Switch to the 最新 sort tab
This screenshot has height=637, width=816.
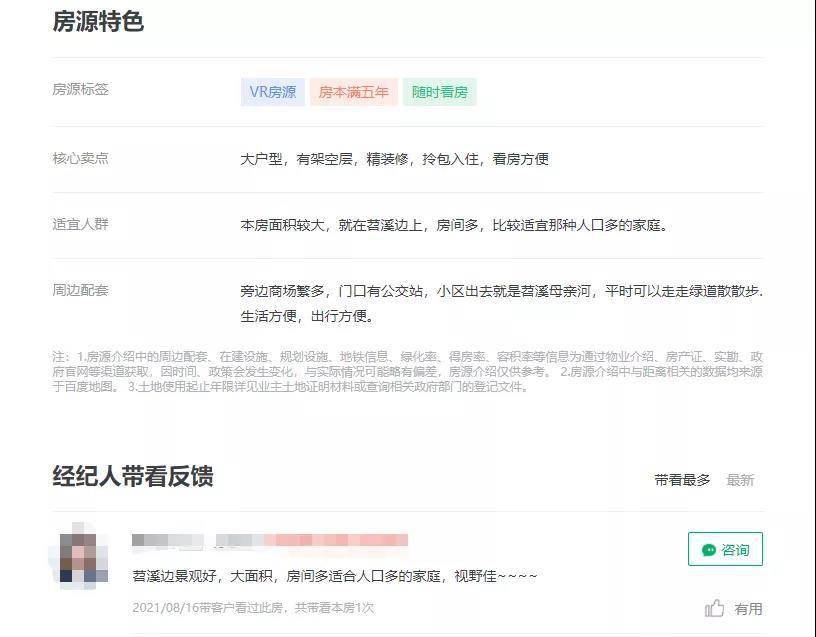pyautogui.click(x=740, y=480)
